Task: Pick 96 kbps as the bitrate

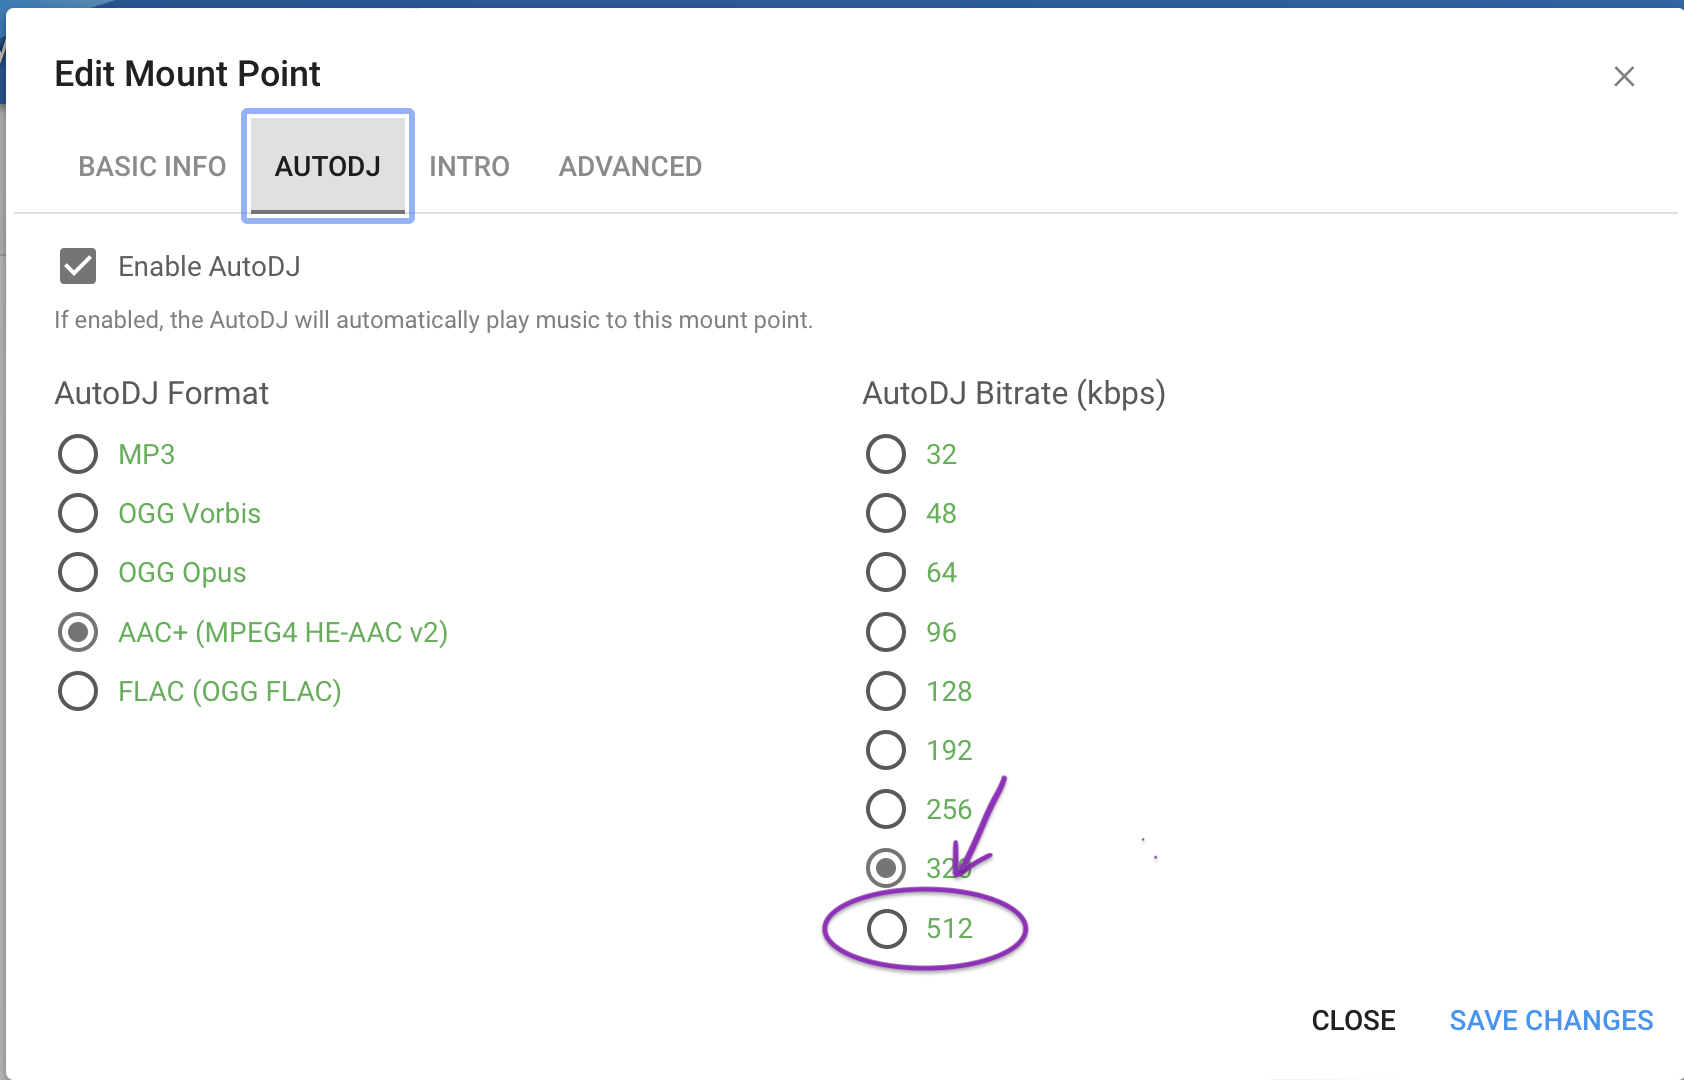Action: coord(885,632)
